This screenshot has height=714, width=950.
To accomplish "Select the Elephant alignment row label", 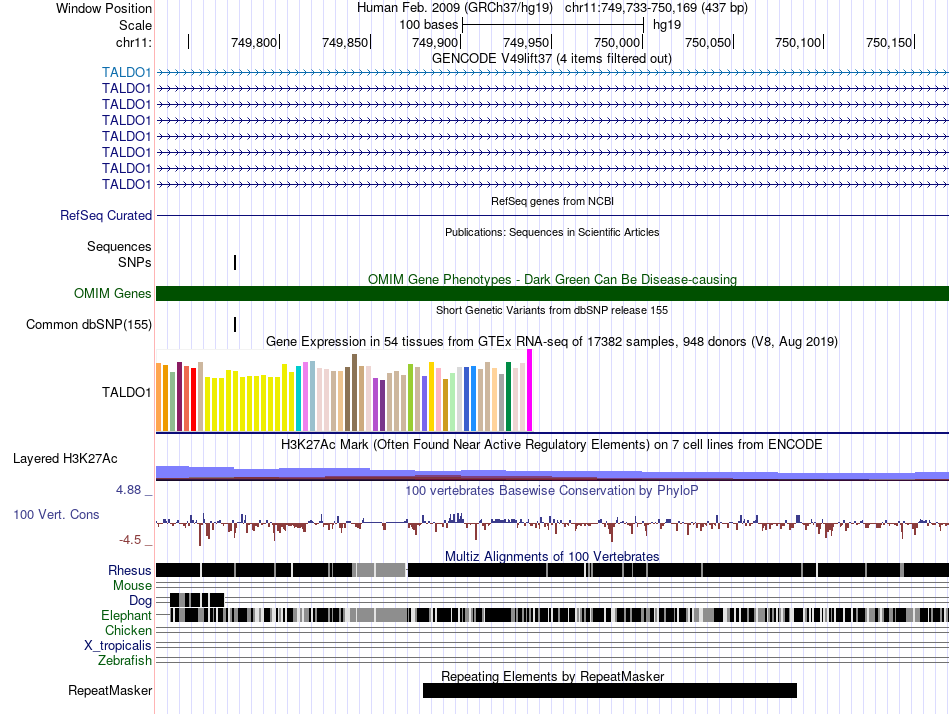I will 126,615.
